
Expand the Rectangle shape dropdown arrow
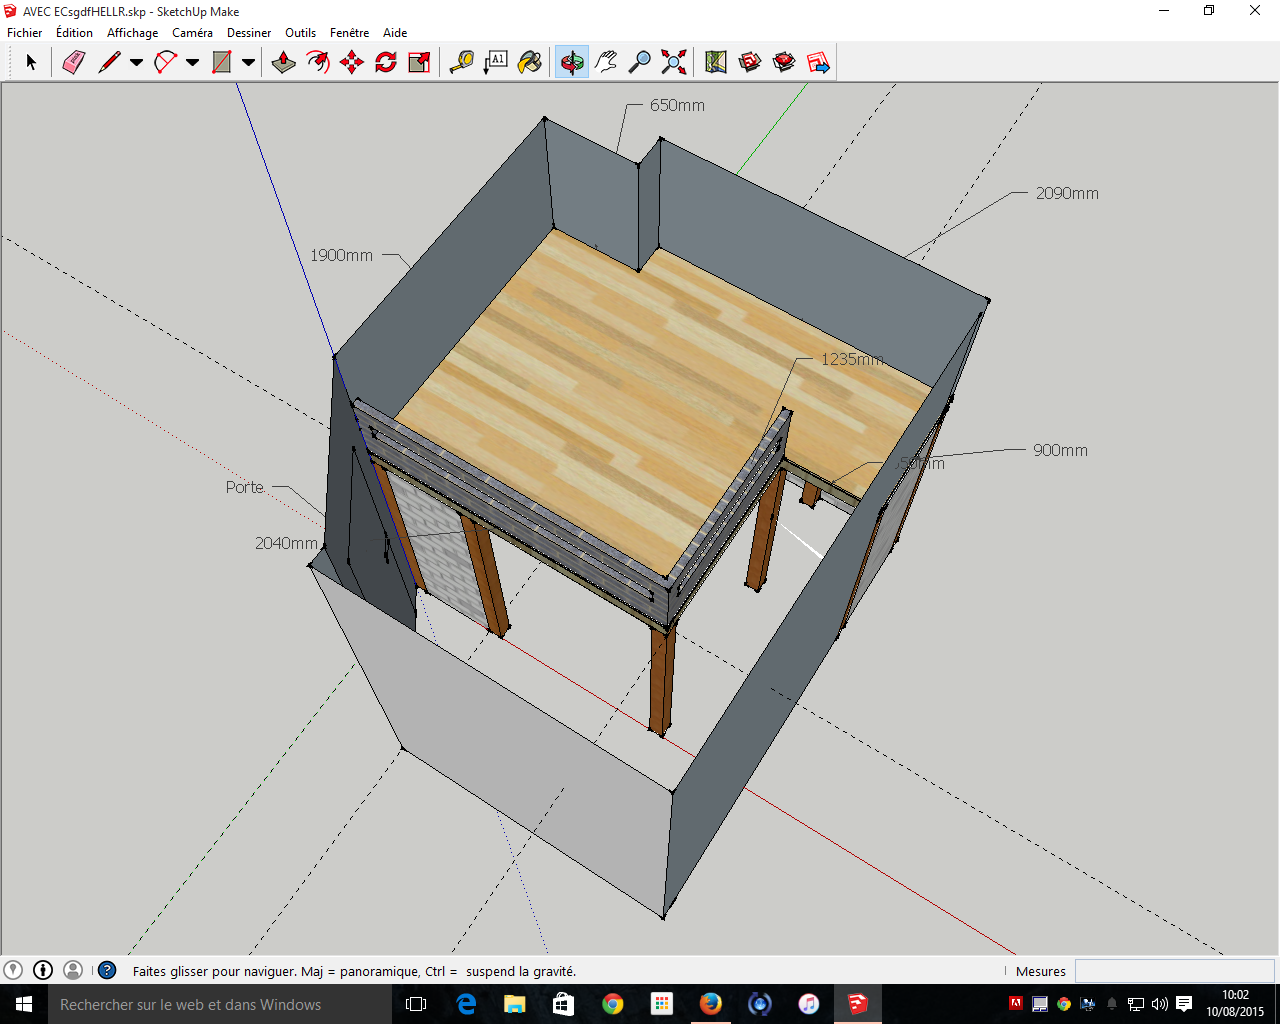pos(248,62)
